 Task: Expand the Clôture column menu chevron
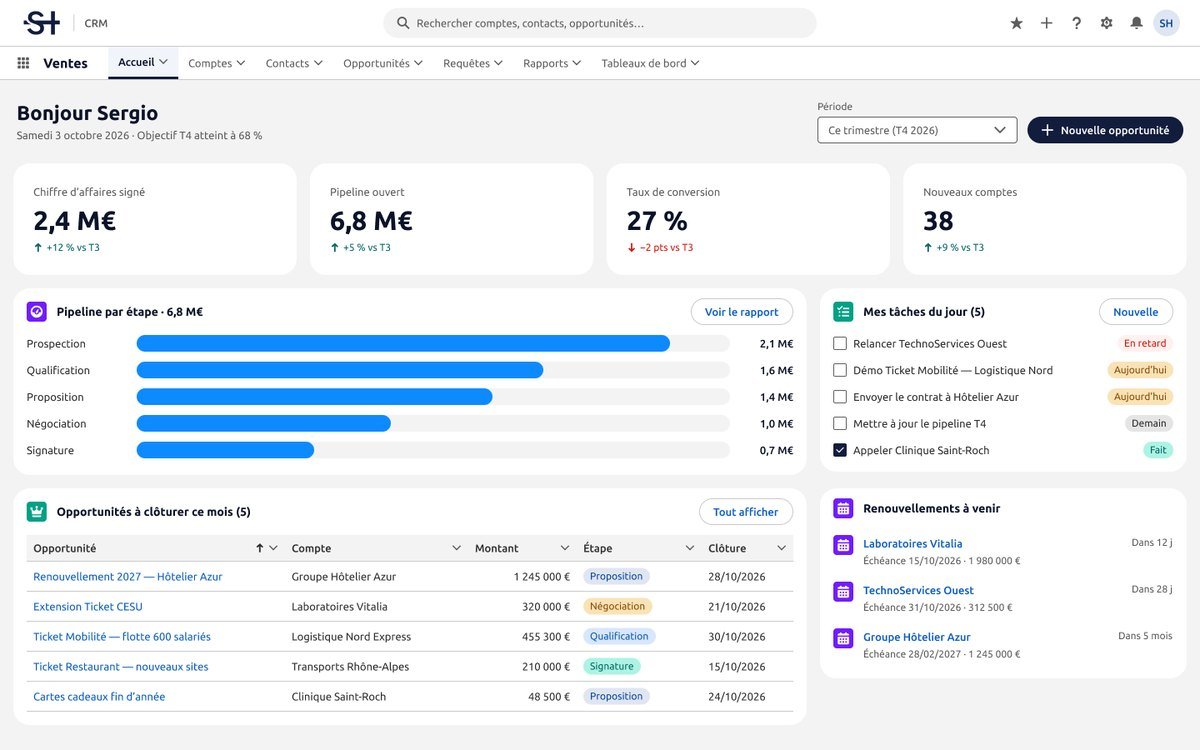782,548
